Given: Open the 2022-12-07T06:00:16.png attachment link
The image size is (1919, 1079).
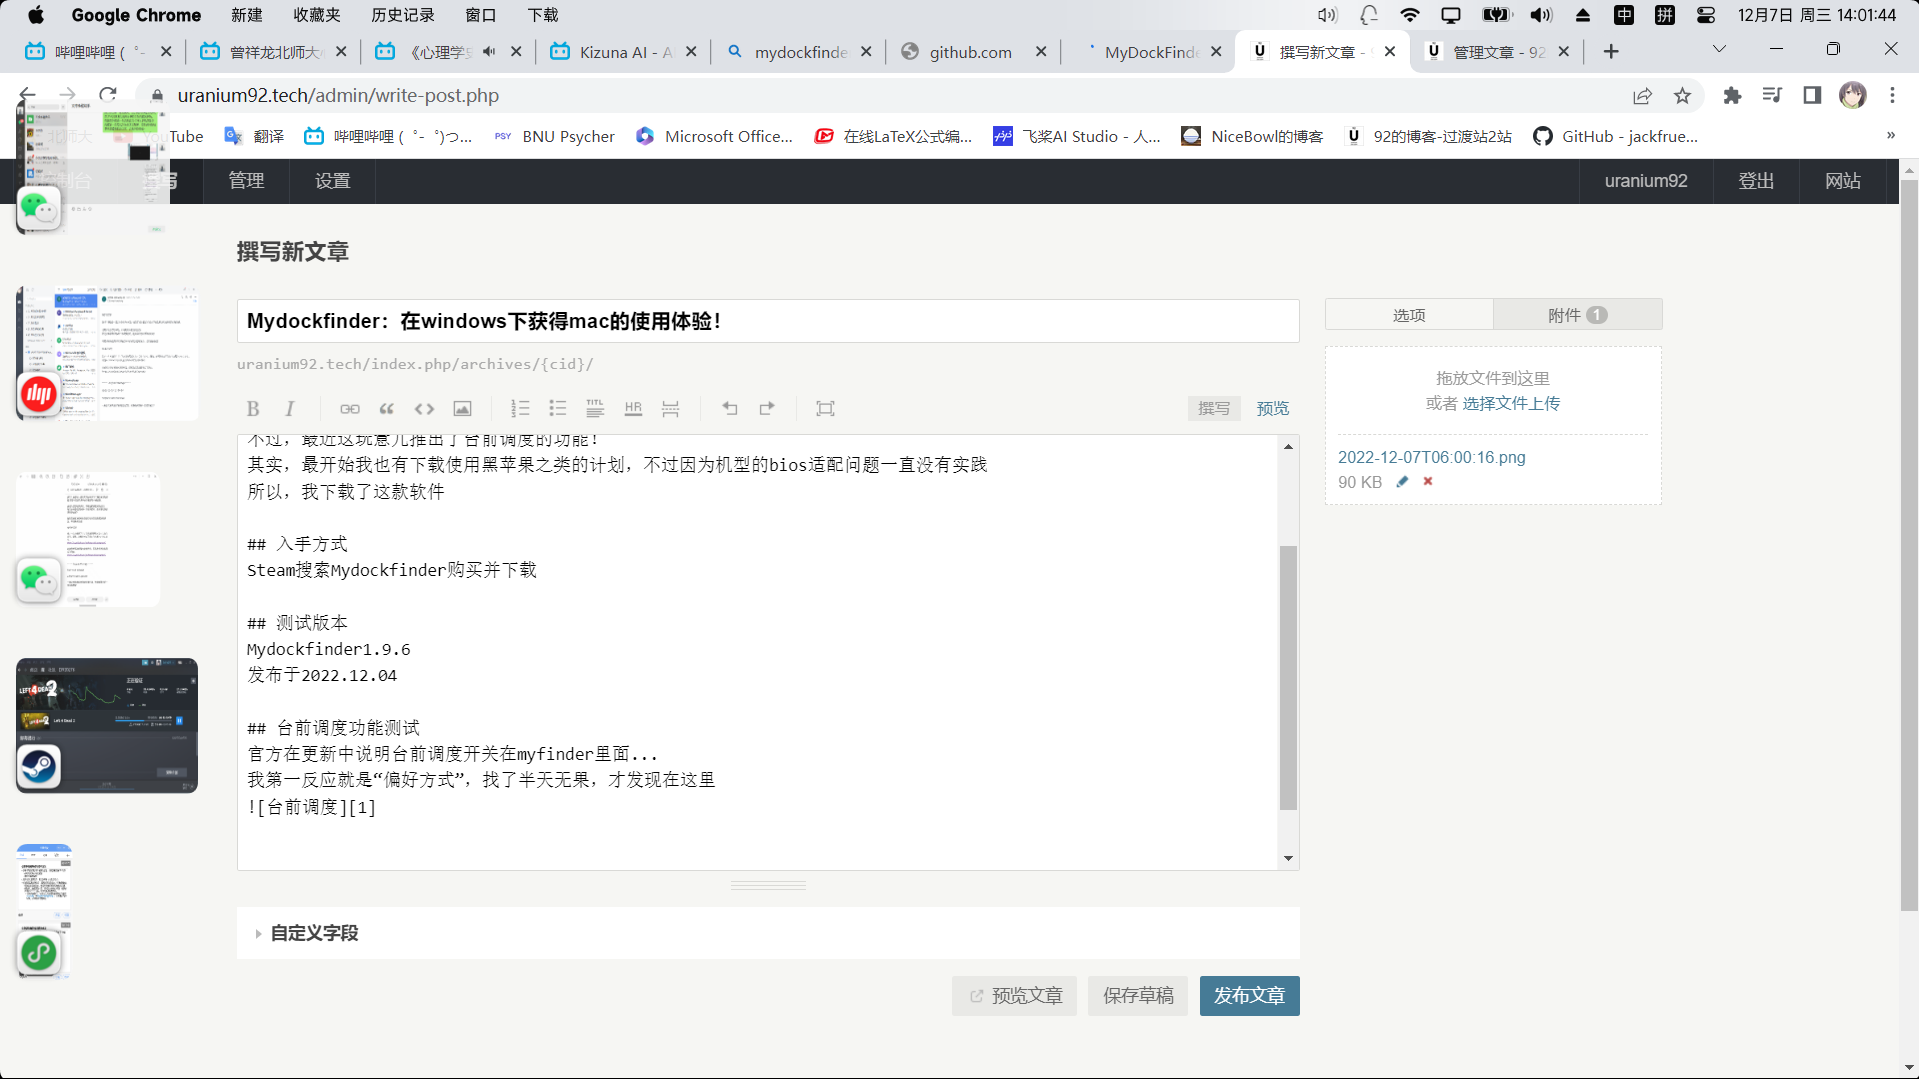Looking at the screenshot, I should tap(1431, 457).
